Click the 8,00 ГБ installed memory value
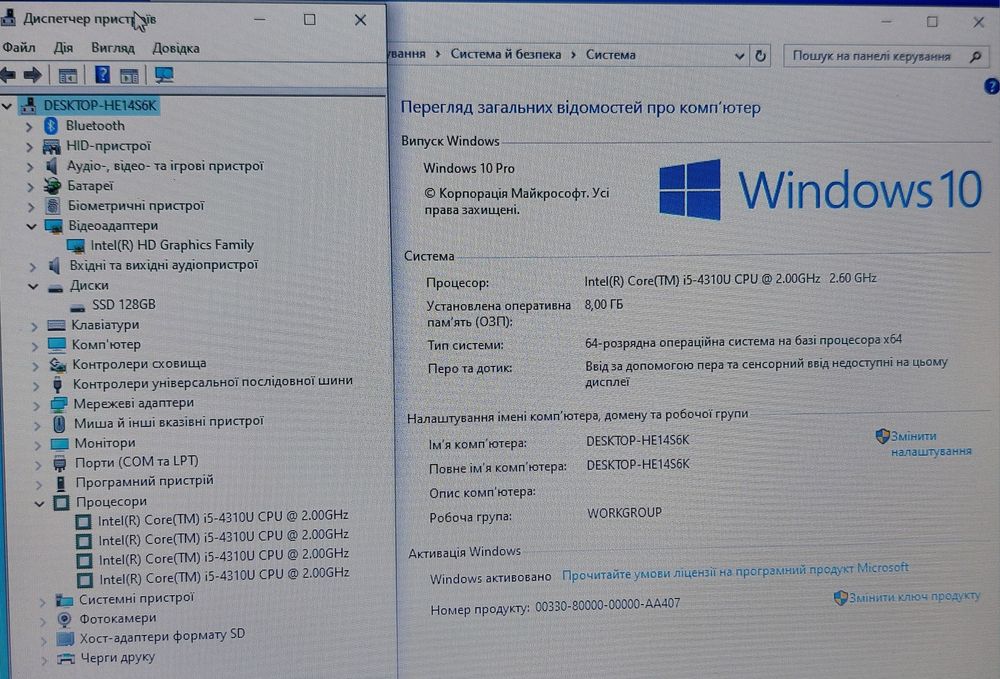1000x679 pixels. click(603, 305)
